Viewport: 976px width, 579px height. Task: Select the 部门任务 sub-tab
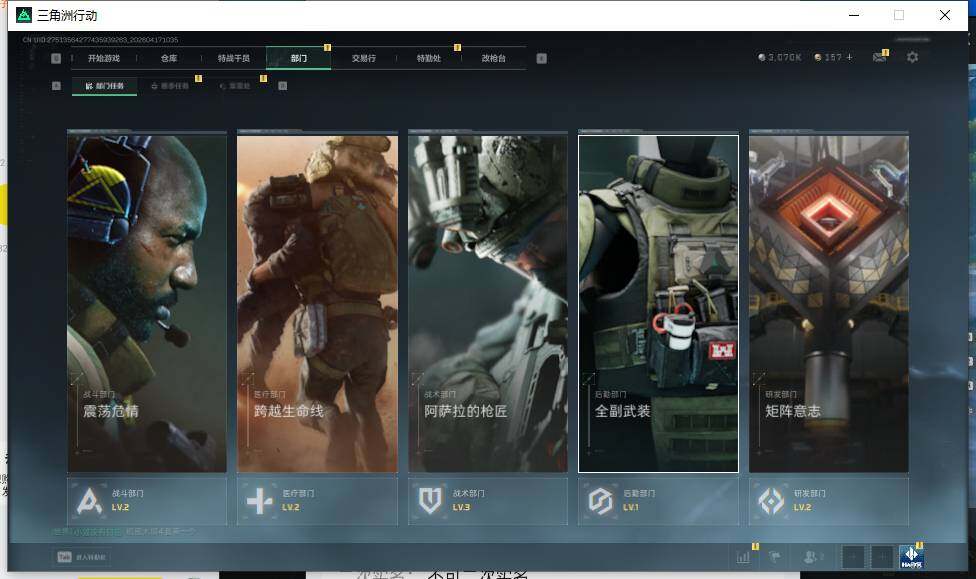105,86
